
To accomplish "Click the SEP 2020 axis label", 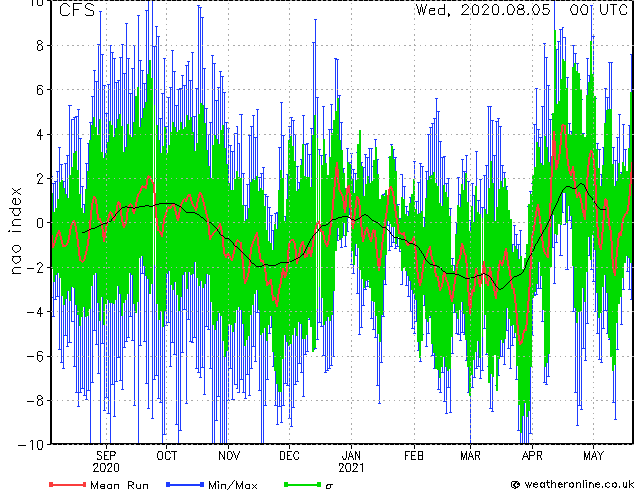I will pos(106,462).
